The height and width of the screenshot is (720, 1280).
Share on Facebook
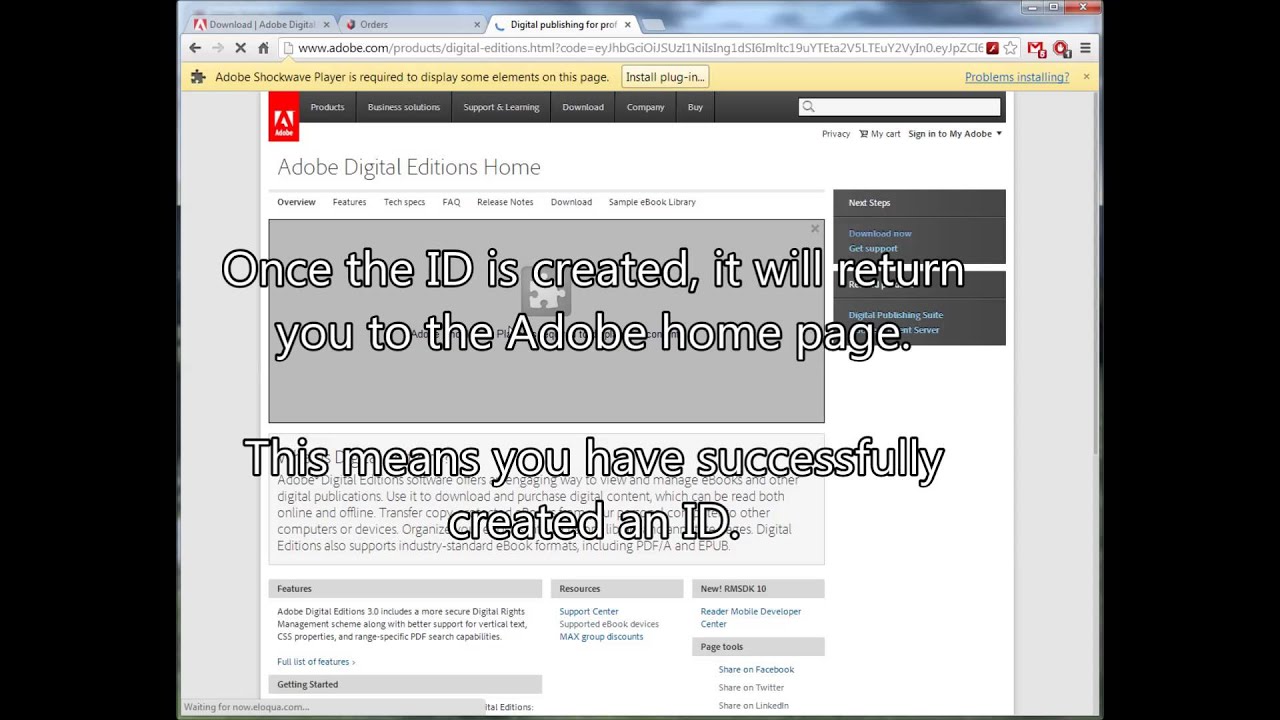756,670
